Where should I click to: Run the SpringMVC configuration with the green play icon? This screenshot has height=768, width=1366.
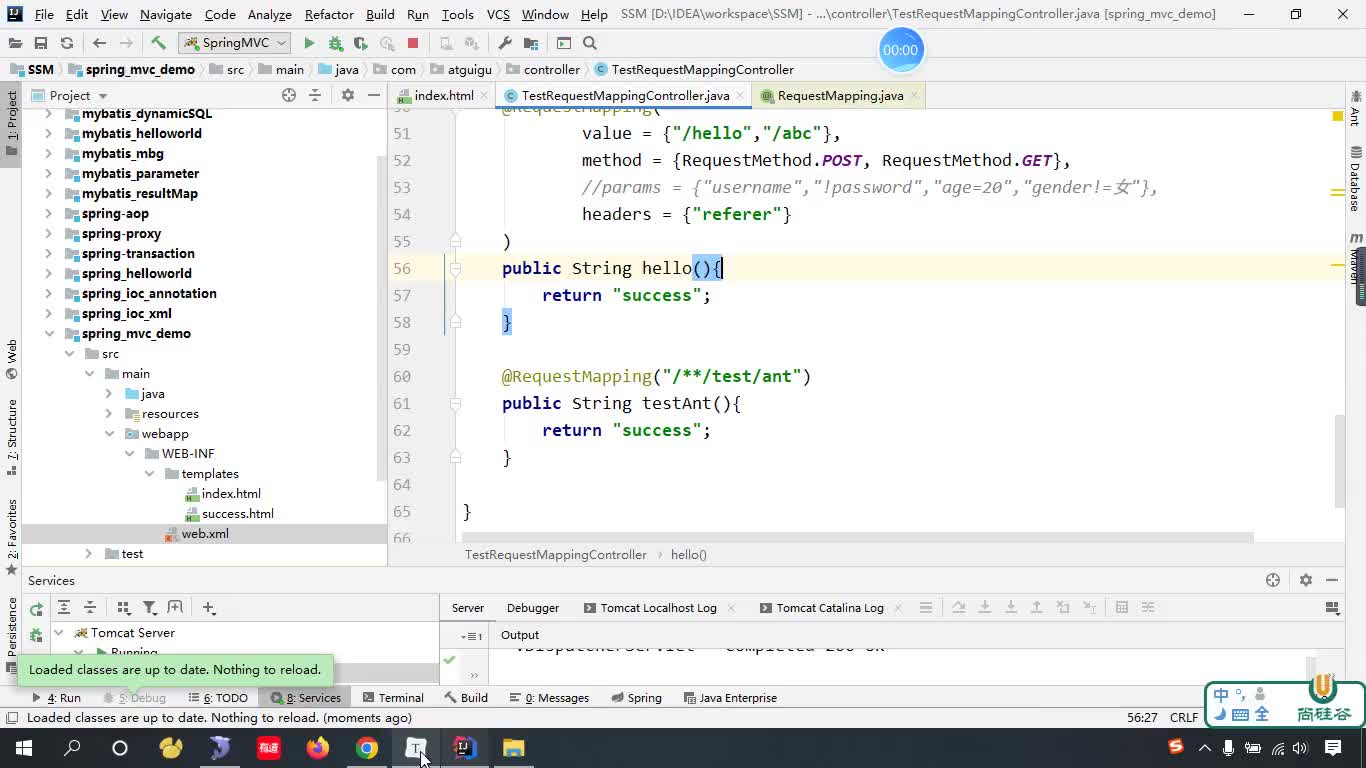click(x=309, y=43)
